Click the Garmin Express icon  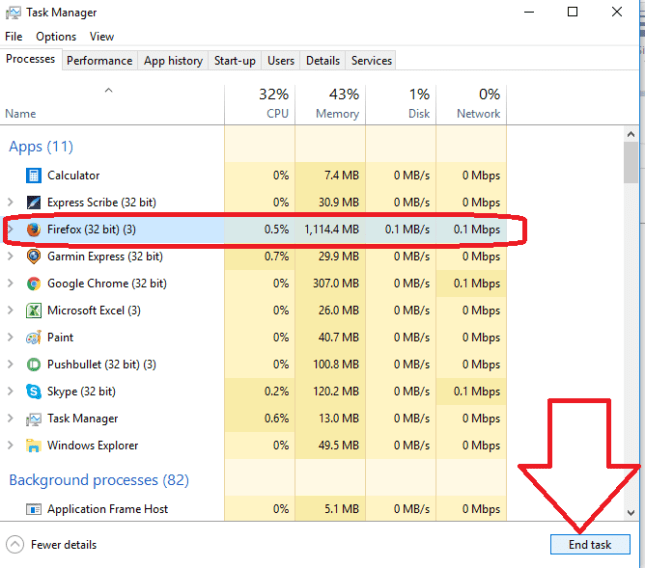(33, 257)
